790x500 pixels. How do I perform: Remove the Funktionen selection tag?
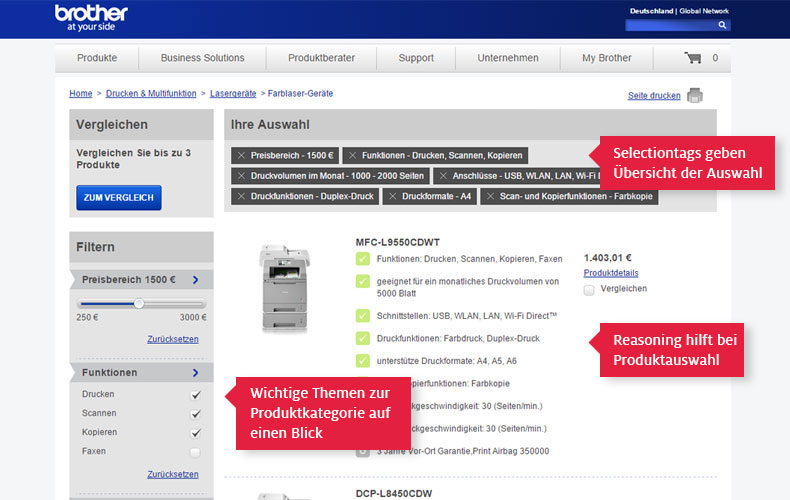(353, 155)
